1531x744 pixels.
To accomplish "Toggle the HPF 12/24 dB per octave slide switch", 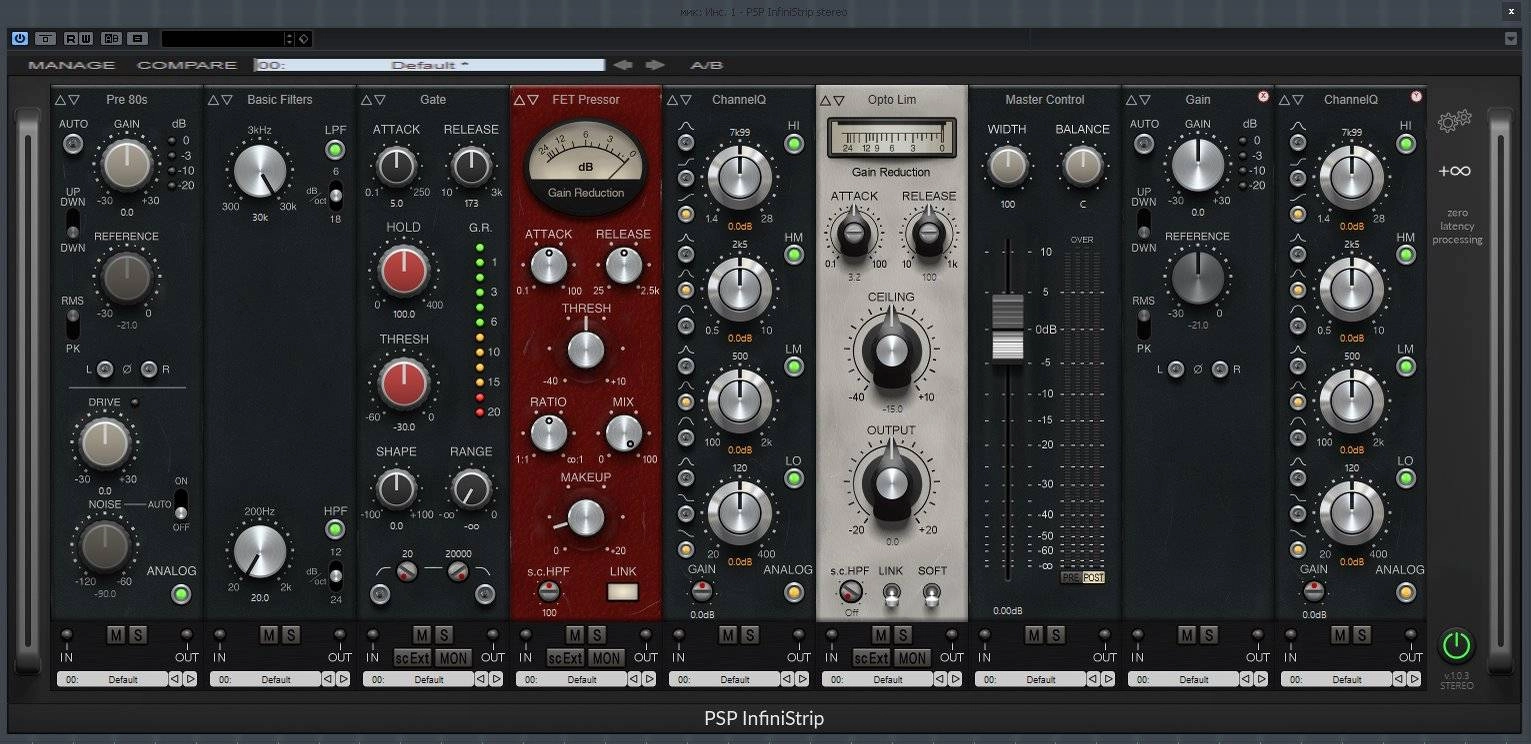I will point(335,575).
